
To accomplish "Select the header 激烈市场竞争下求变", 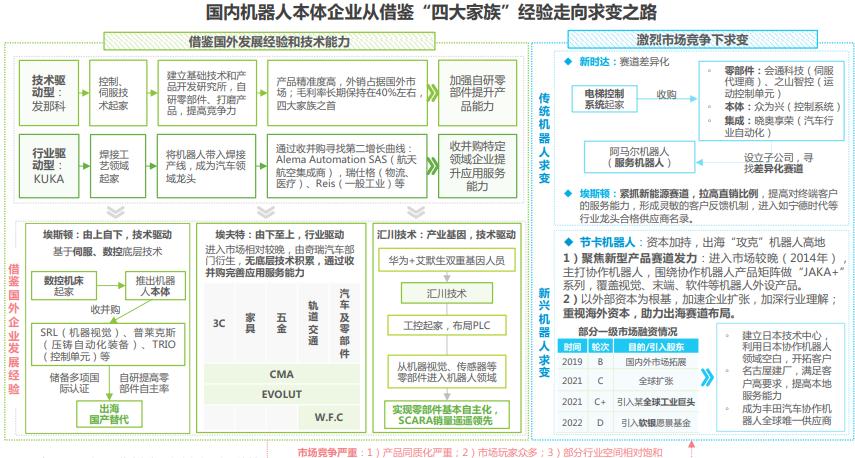I will (x=693, y=39).
